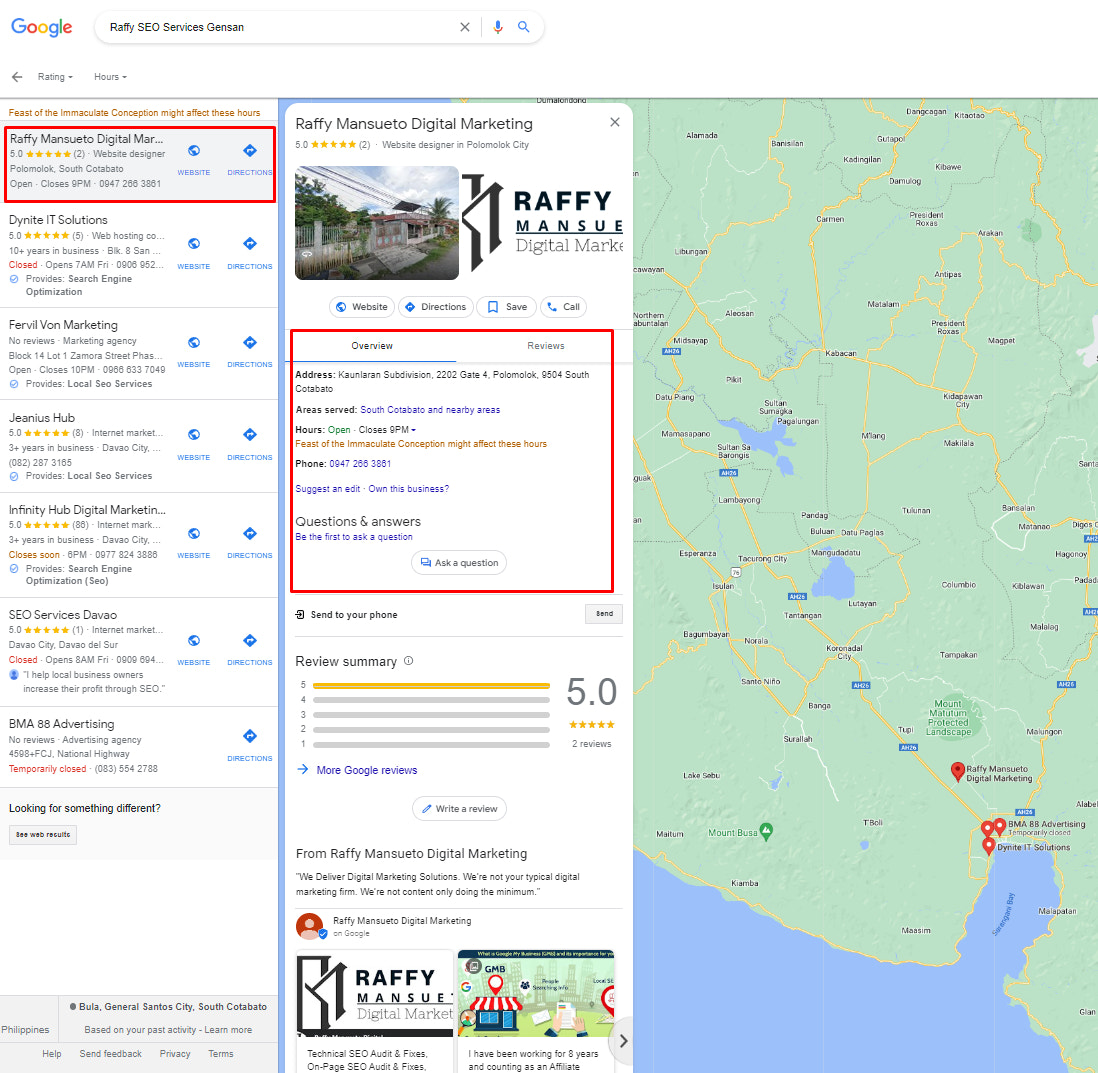Viewport: 1098px width, 1073px height.
Task: Click Ask a question button
Action: 459,562
